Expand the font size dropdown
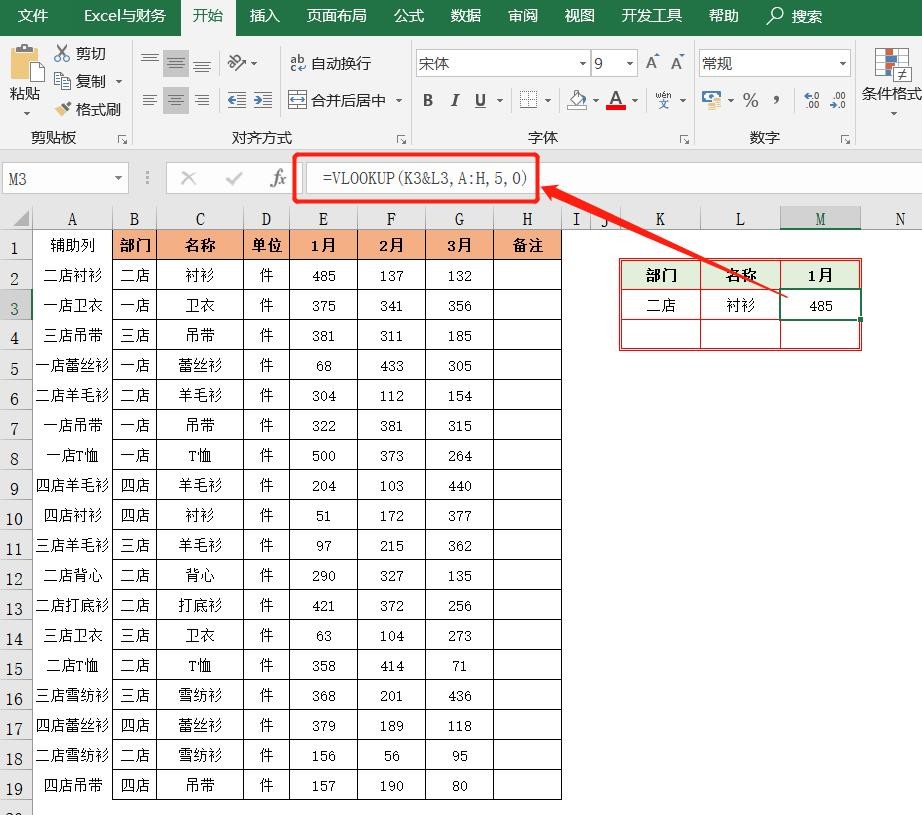Image resolution: width=922 pixels, height=815 pixels. click(630, 64)
